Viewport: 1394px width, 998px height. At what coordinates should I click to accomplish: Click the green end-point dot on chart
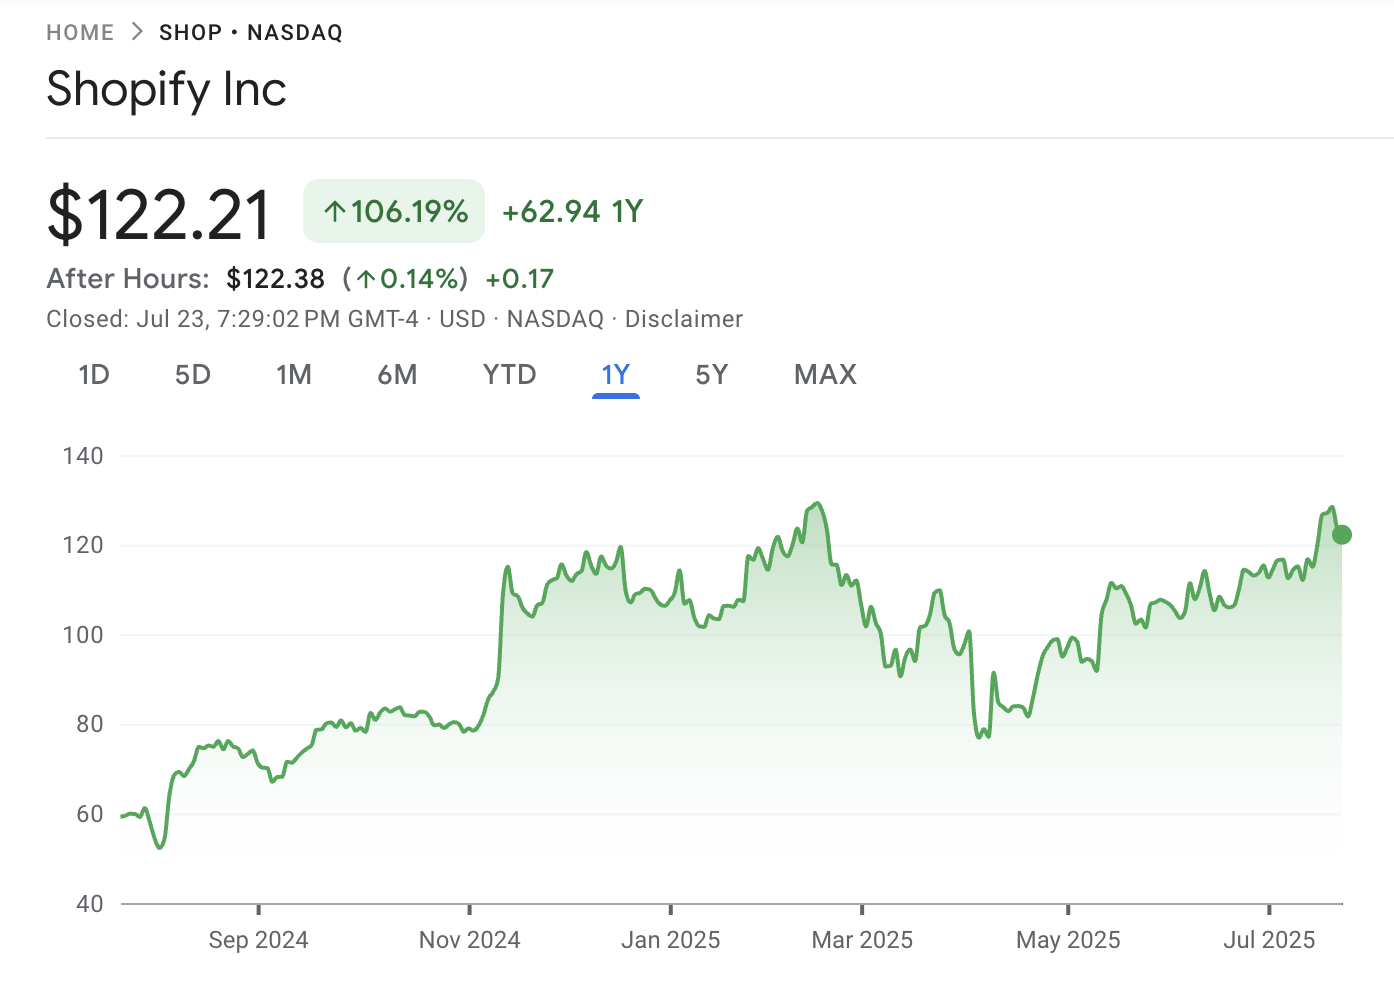[1342, 535]
